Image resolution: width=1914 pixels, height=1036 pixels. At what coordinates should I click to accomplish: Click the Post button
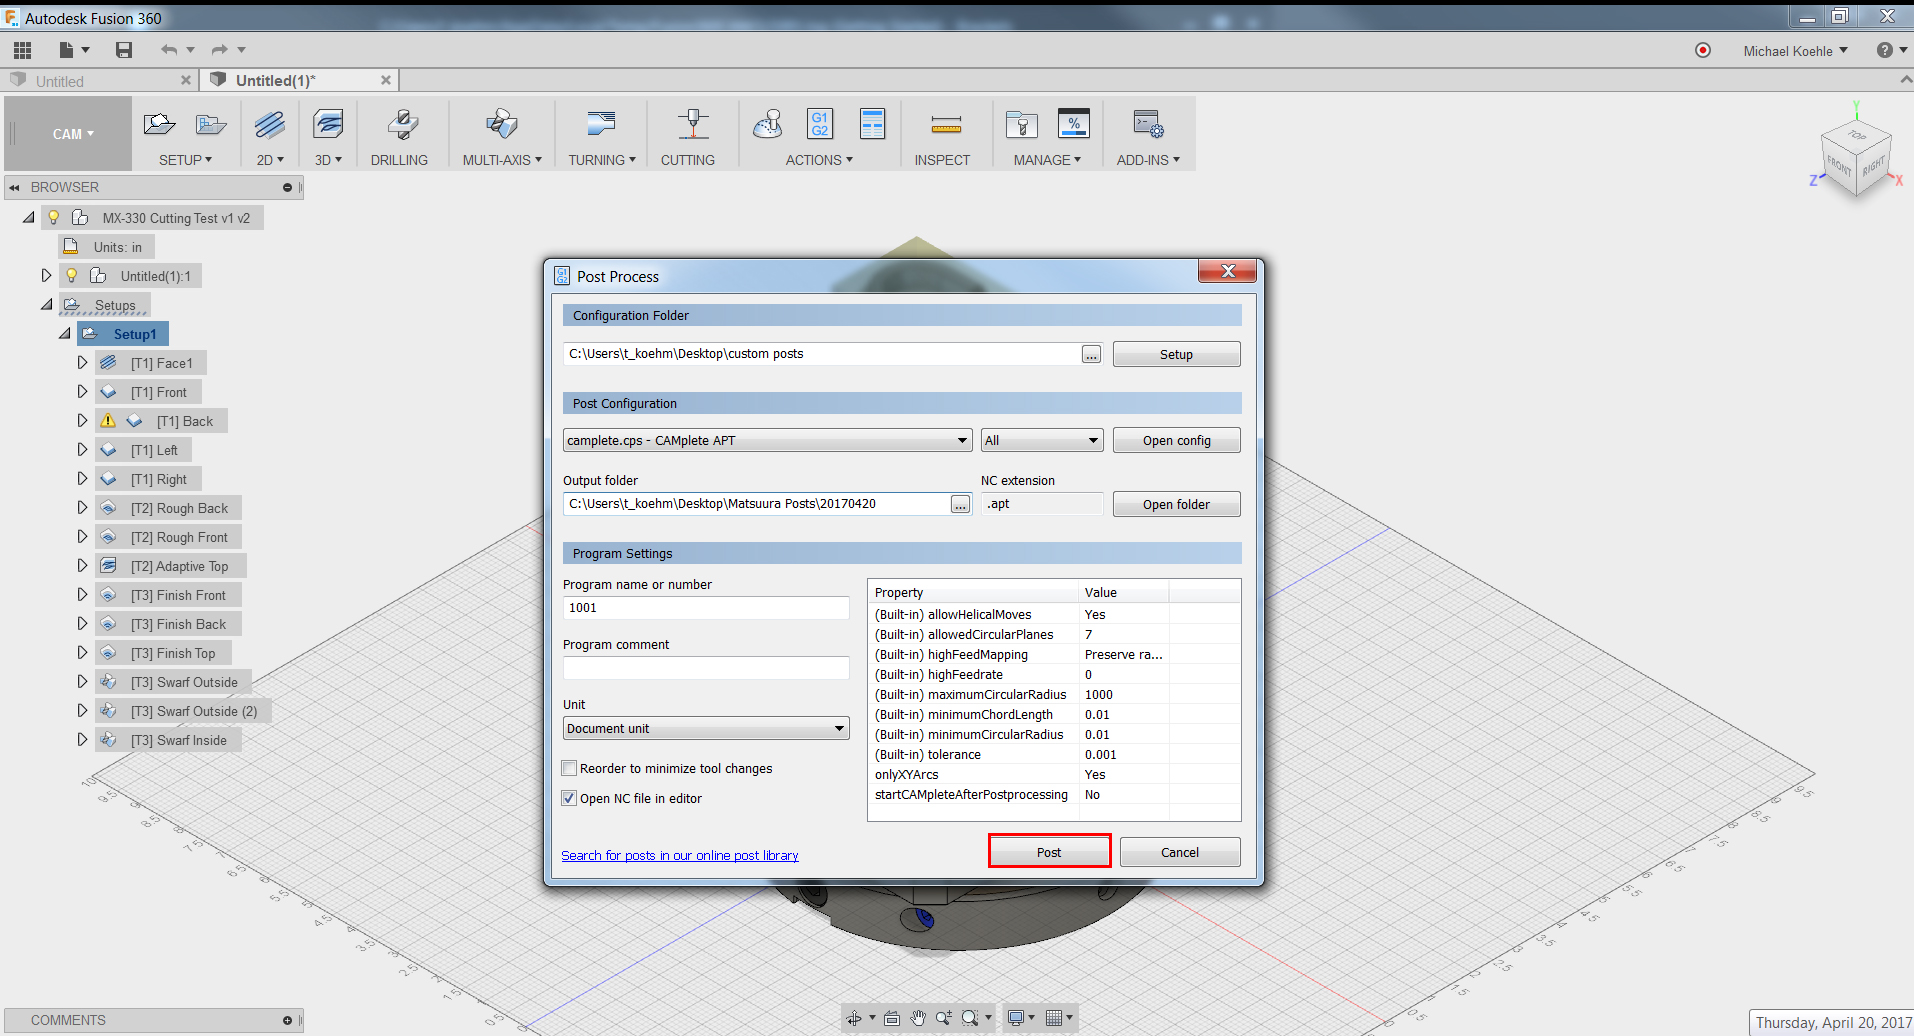click(1049, 852)
